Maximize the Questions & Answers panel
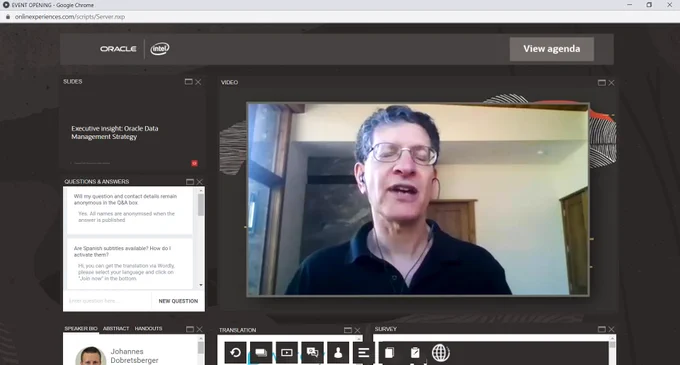Image resolution: width=680 pixels, height=365 pixels. click(x=190, y=182)
